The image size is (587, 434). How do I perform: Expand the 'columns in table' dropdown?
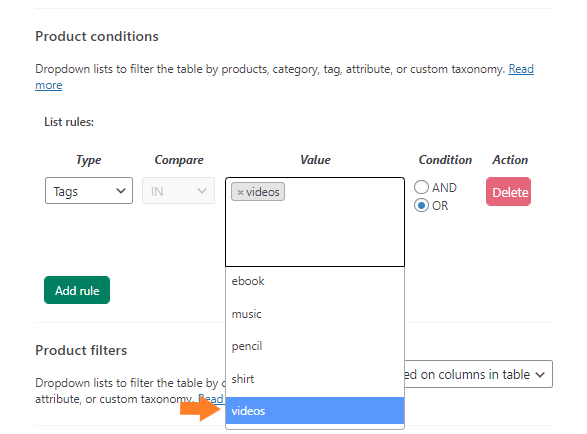click(x=478, y=374)
